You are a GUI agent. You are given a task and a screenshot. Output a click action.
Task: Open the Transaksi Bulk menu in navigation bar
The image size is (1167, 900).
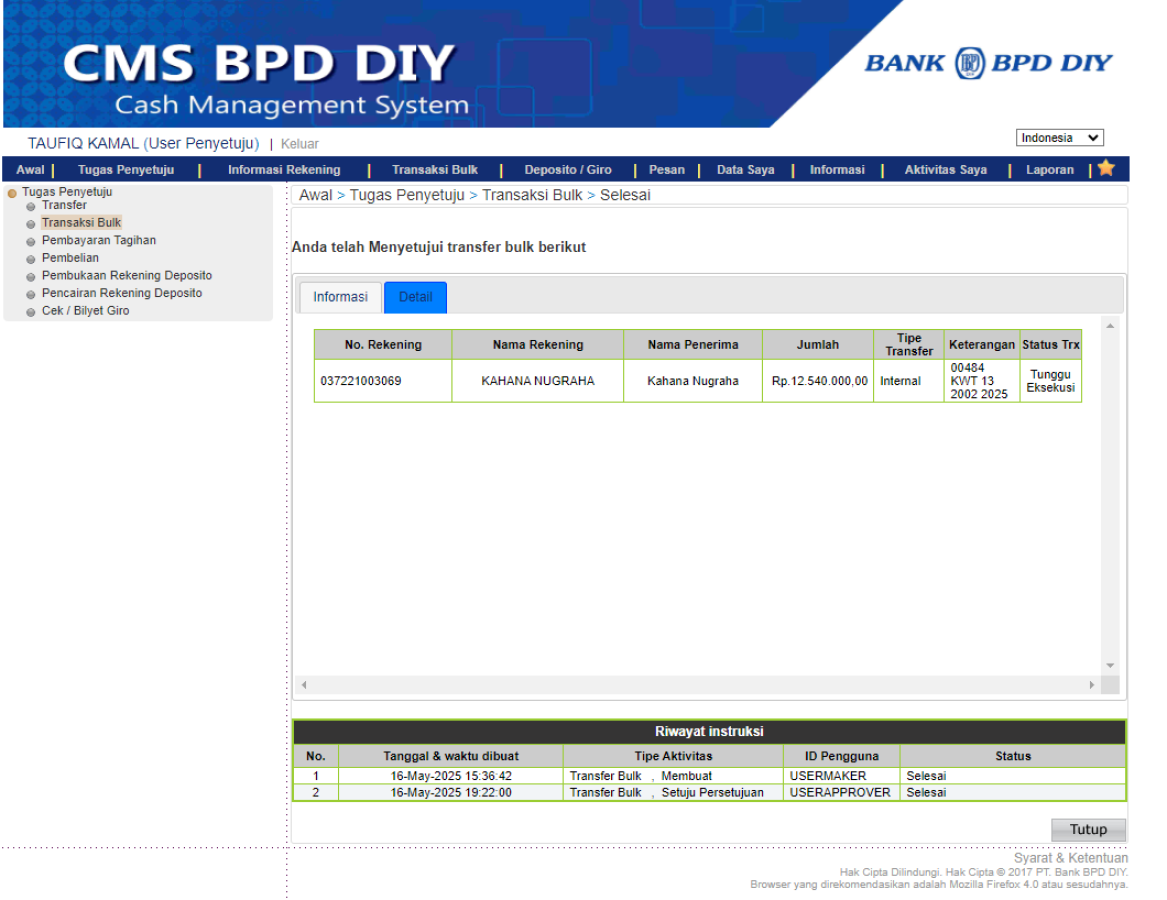(435, 170)
